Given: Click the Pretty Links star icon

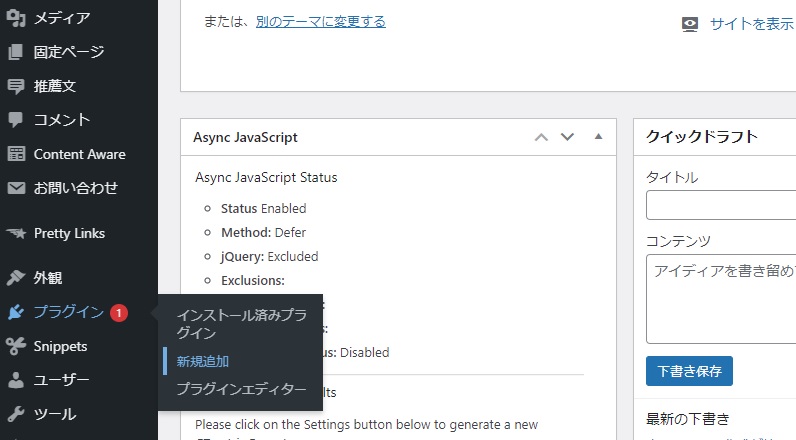Looking at the screenshot, I should point(16,233).
